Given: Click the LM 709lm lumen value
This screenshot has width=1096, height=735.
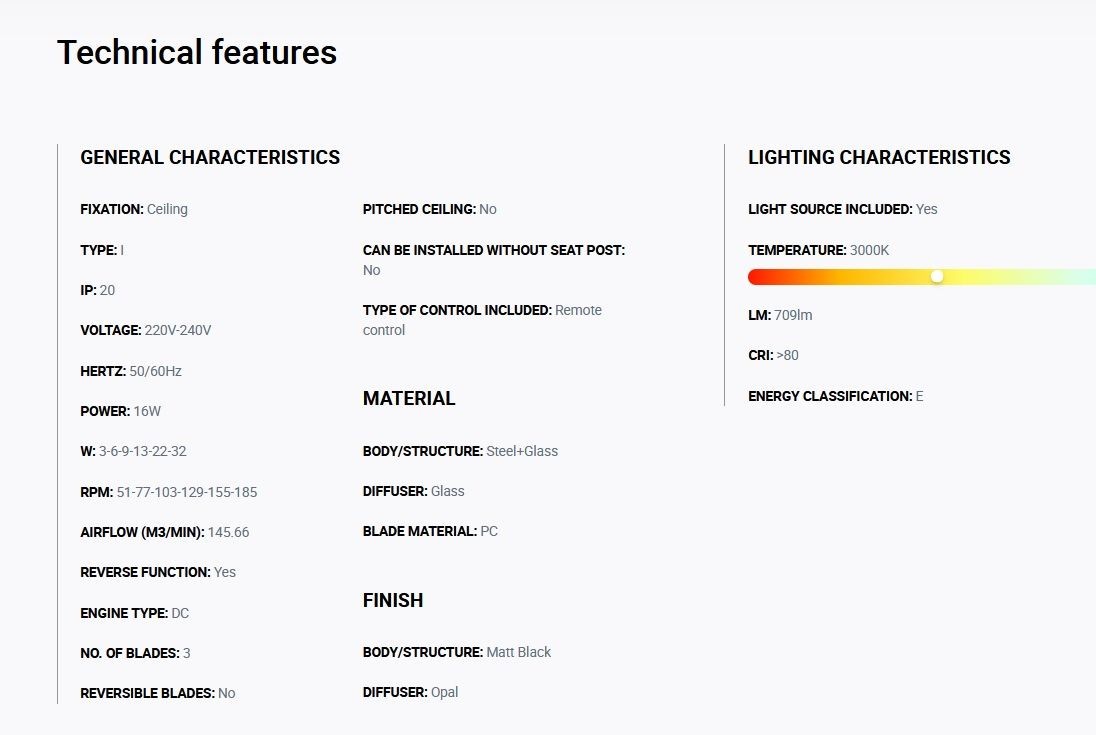Looking at the screenshot, I should point(793,315).
